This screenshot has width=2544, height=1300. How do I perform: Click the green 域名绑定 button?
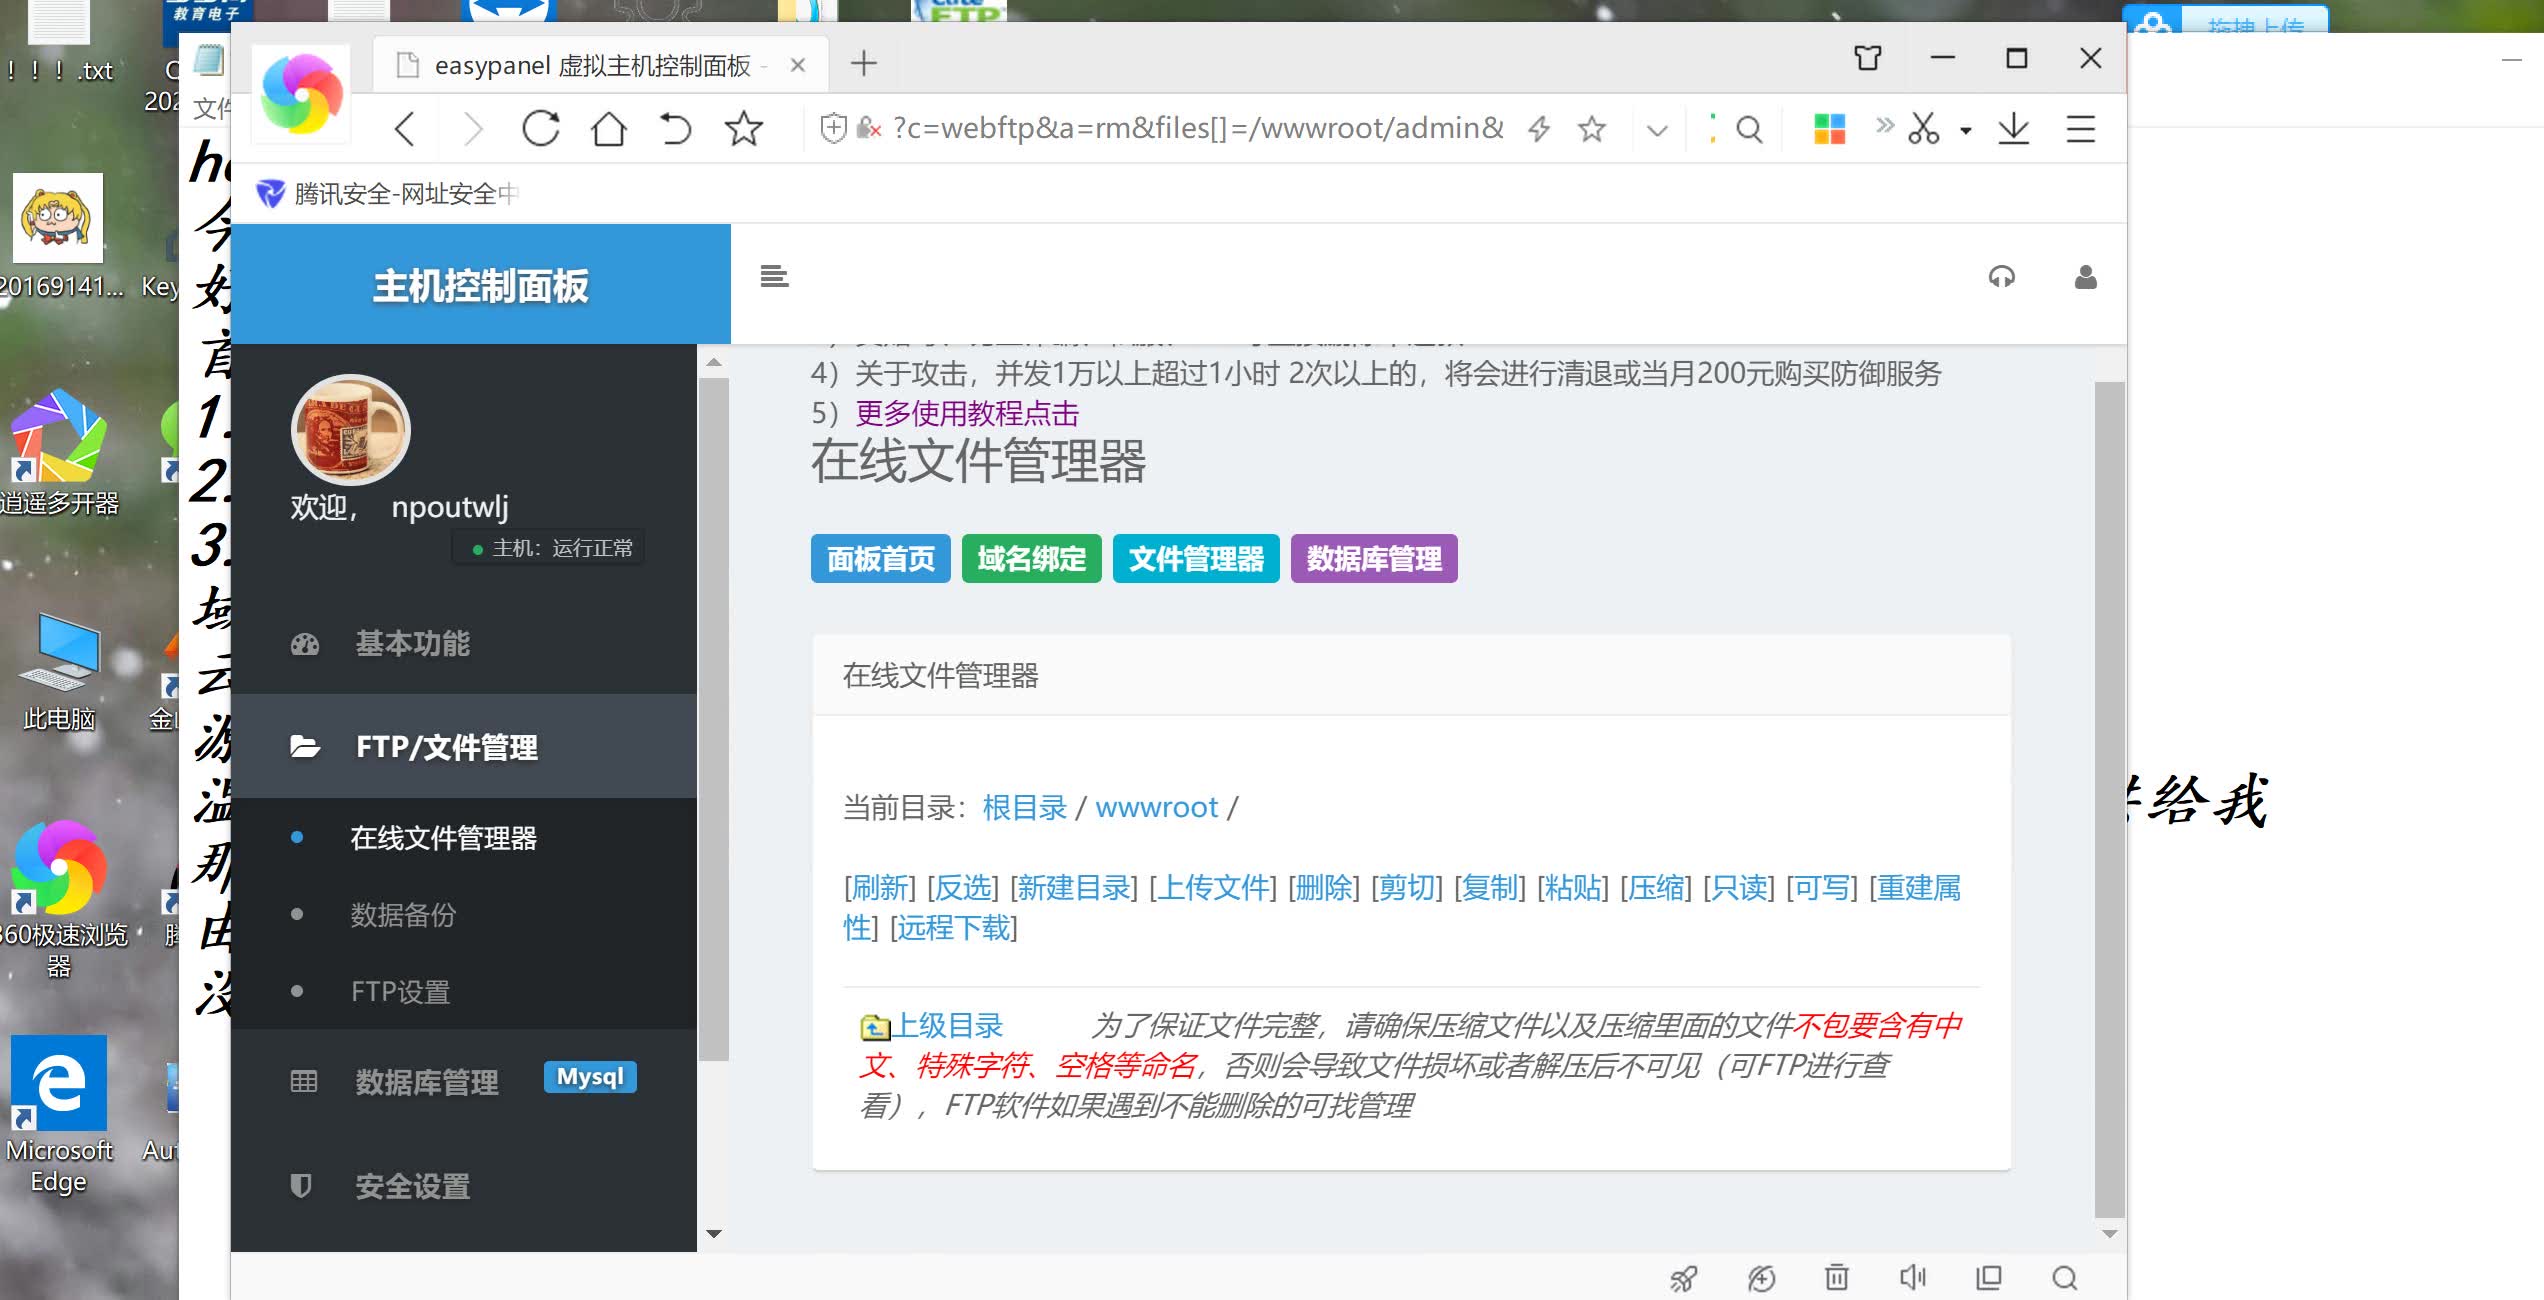tap(1031, 558)
